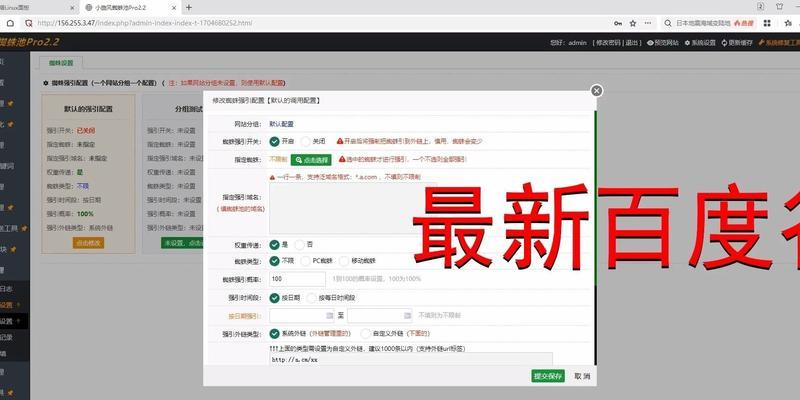800x400 pixels.
Task: Click 默认的强引配置 card title
Action: [x=88, y=109]
